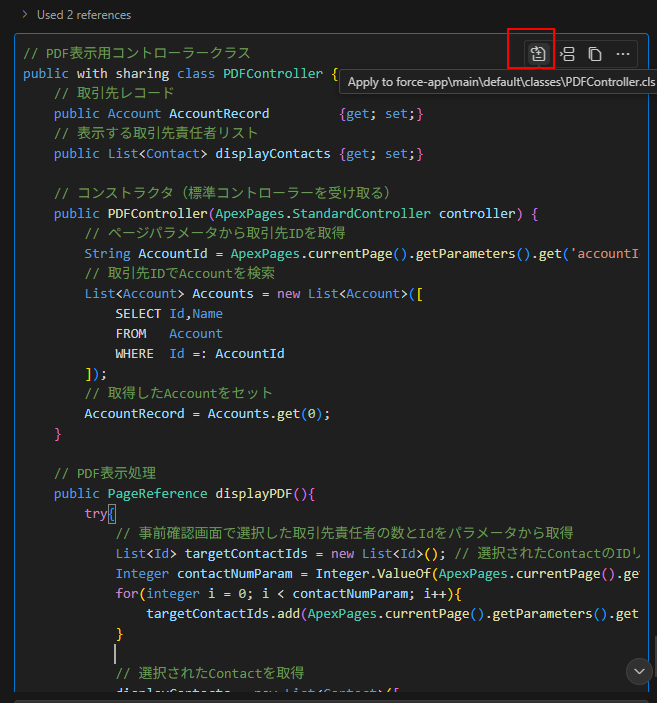
Task: Click the Insert at Cursor icon
Action: coord(567,54)
